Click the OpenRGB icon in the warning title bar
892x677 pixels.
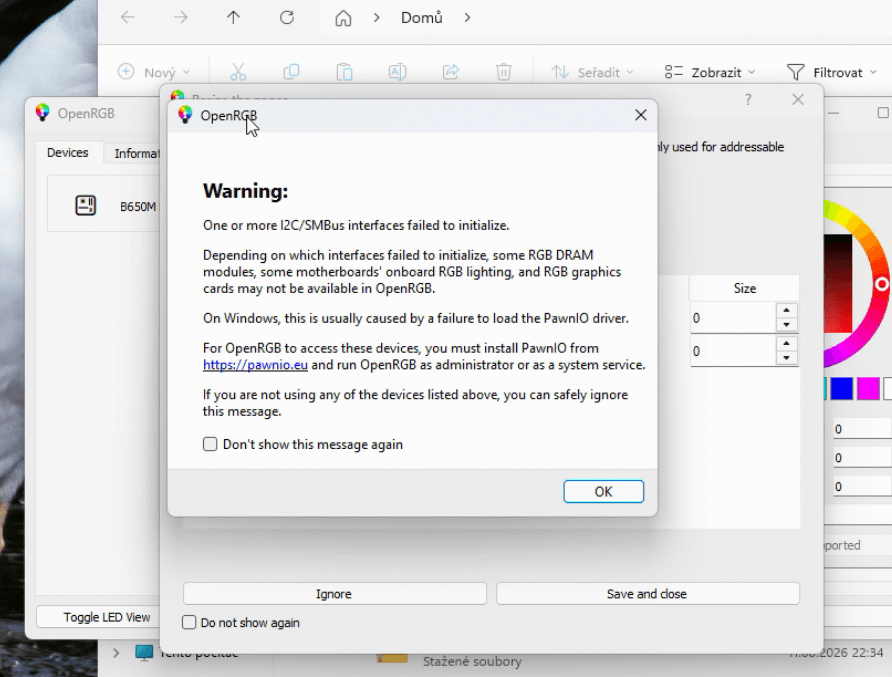click(x=185, y=114)
